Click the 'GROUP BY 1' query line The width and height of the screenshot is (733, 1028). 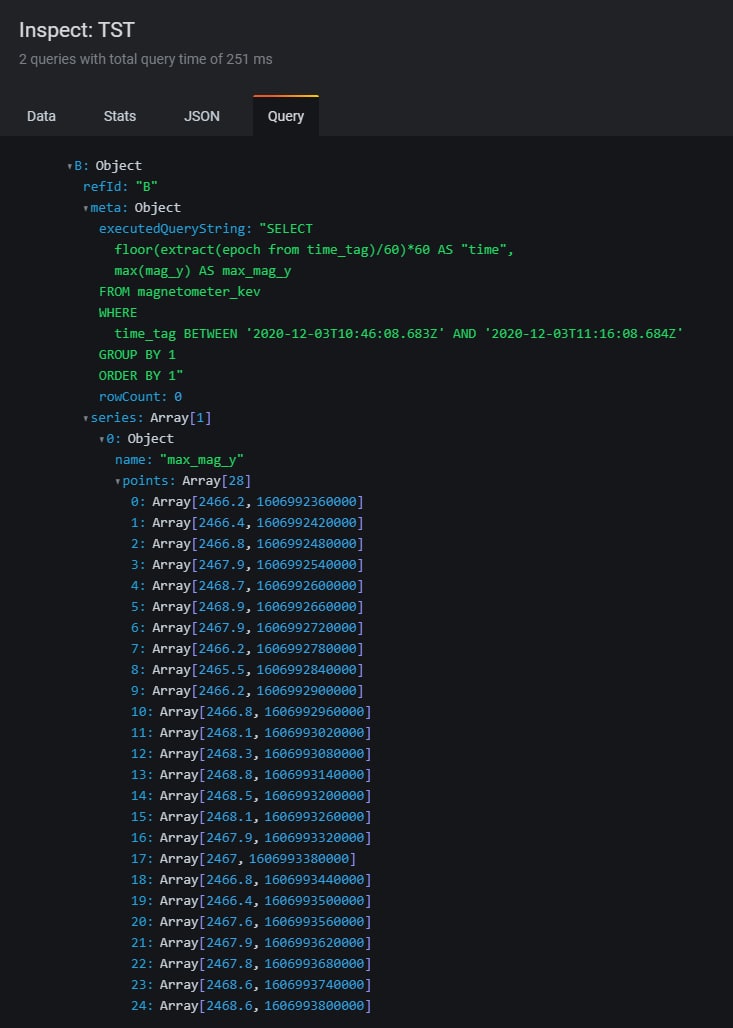point(137,355)
